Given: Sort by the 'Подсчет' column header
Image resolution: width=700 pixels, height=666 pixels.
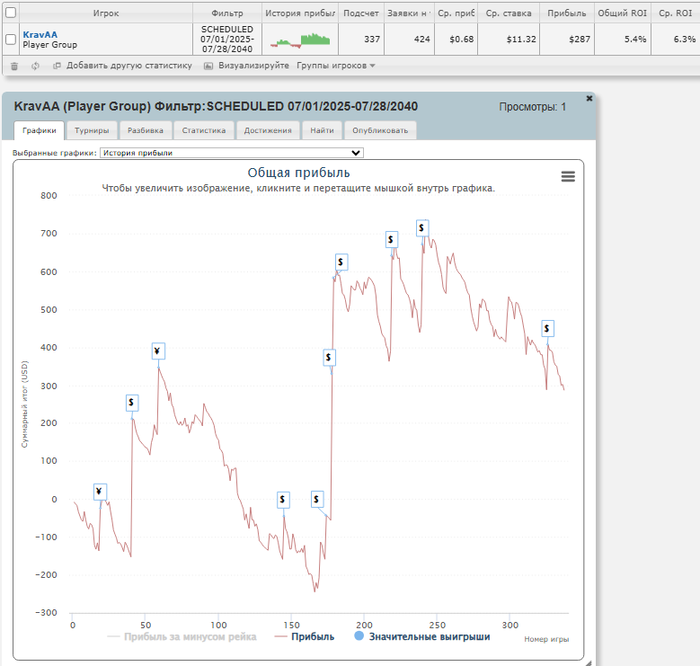Looking at the screenshot, I should click(361, 13).
